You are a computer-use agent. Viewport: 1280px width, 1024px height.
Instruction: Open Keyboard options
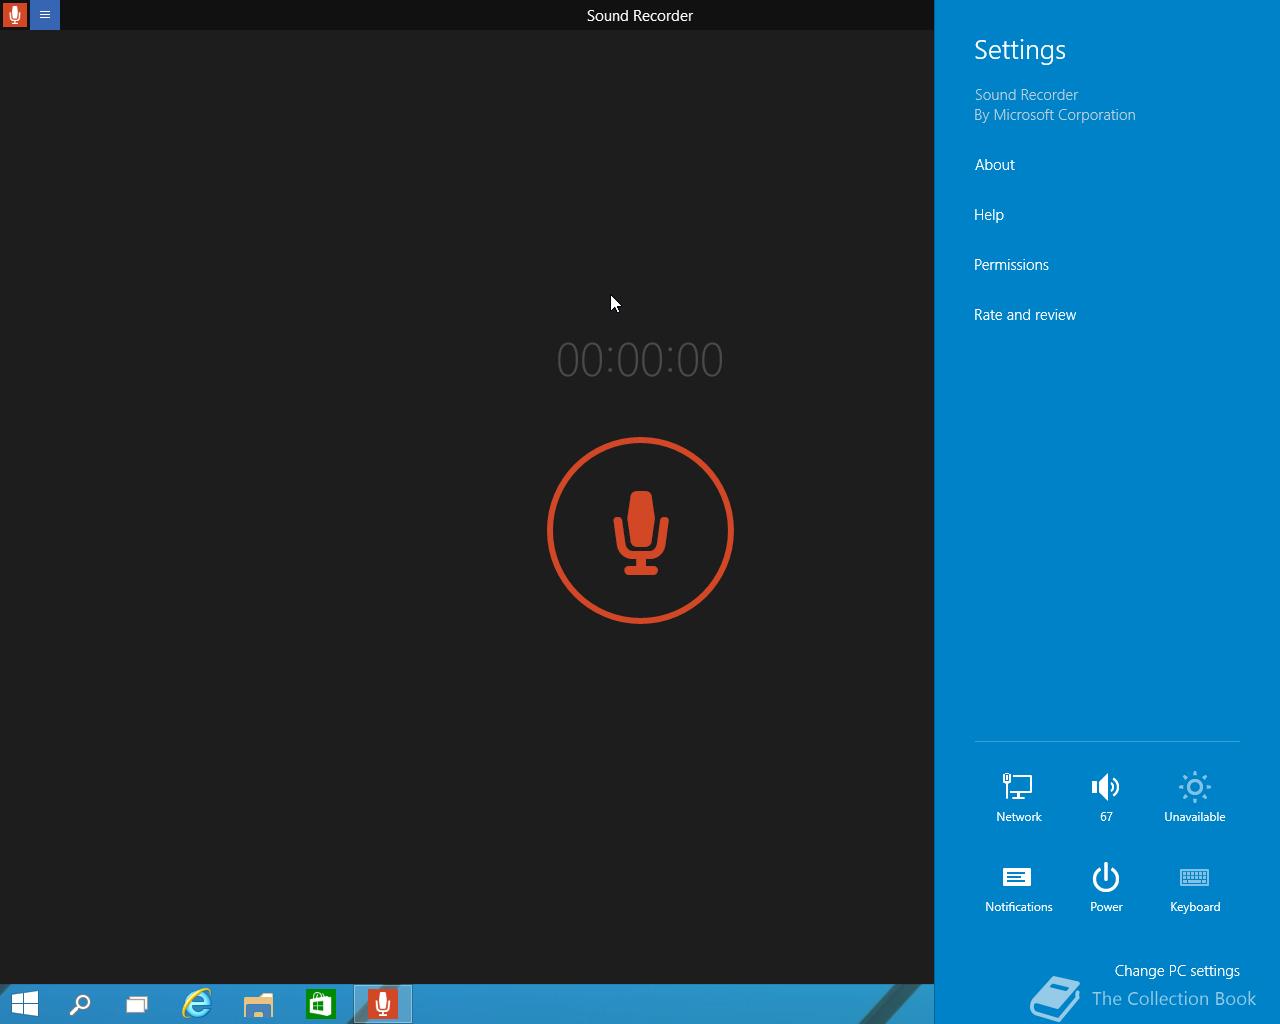coord(1195,888)
